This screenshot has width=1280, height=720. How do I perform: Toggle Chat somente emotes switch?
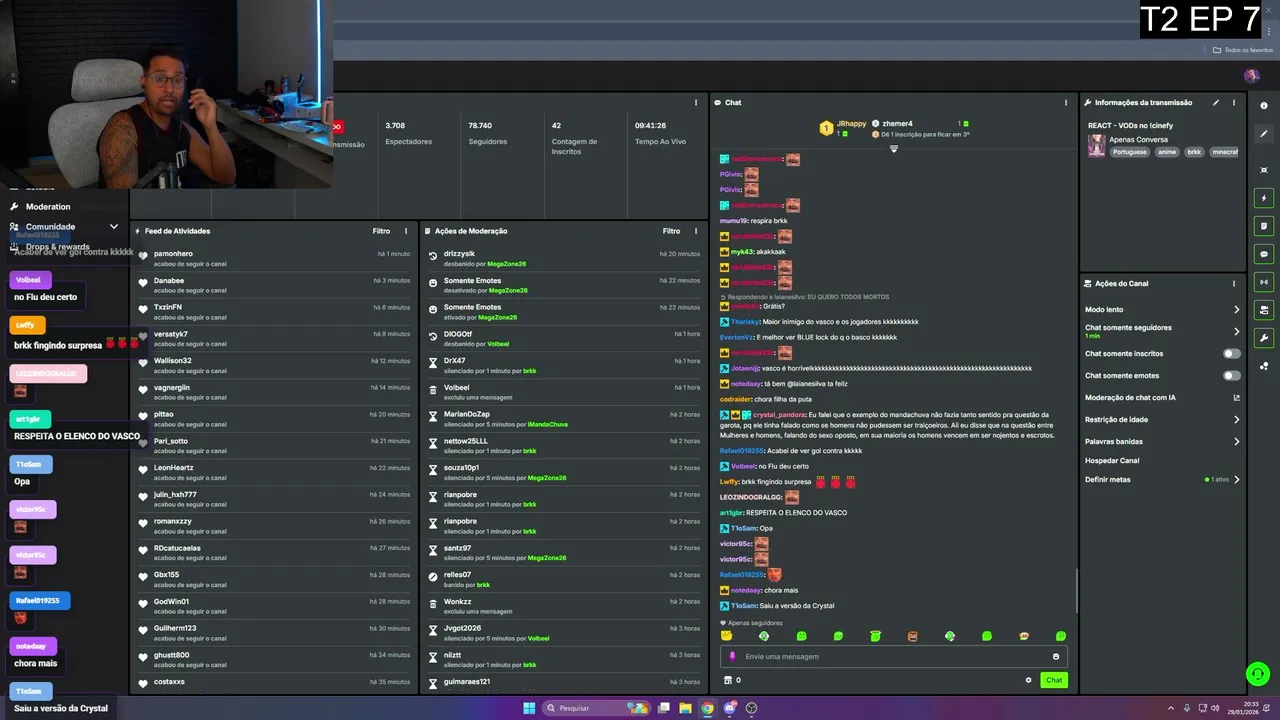[x=1232, y=375]
